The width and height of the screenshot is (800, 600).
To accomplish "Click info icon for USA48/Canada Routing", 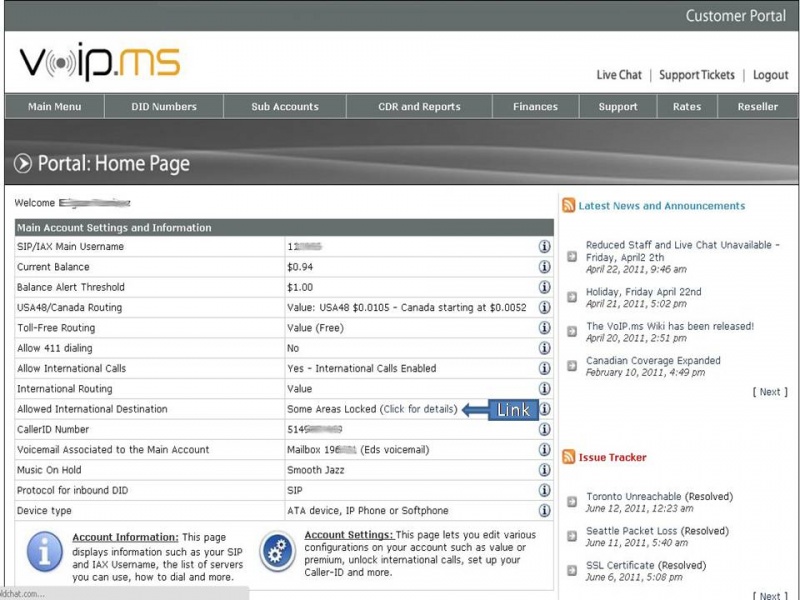I will click(x=544, y=308).
